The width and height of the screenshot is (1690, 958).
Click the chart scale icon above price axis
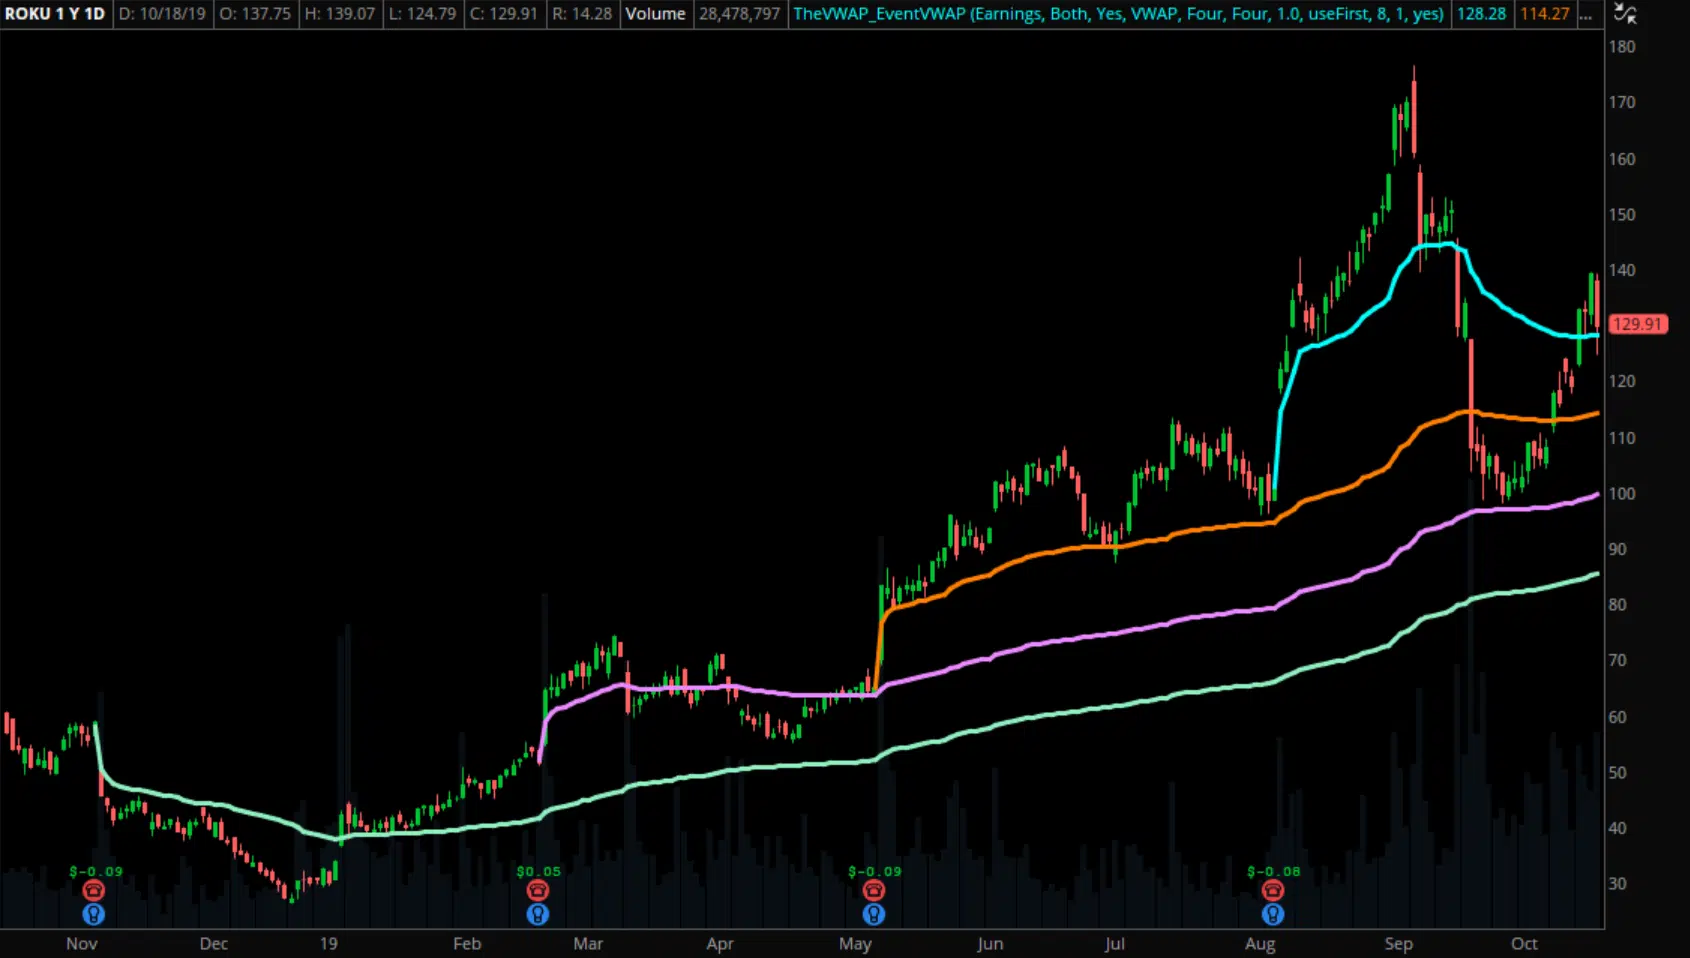[1626, 14]
